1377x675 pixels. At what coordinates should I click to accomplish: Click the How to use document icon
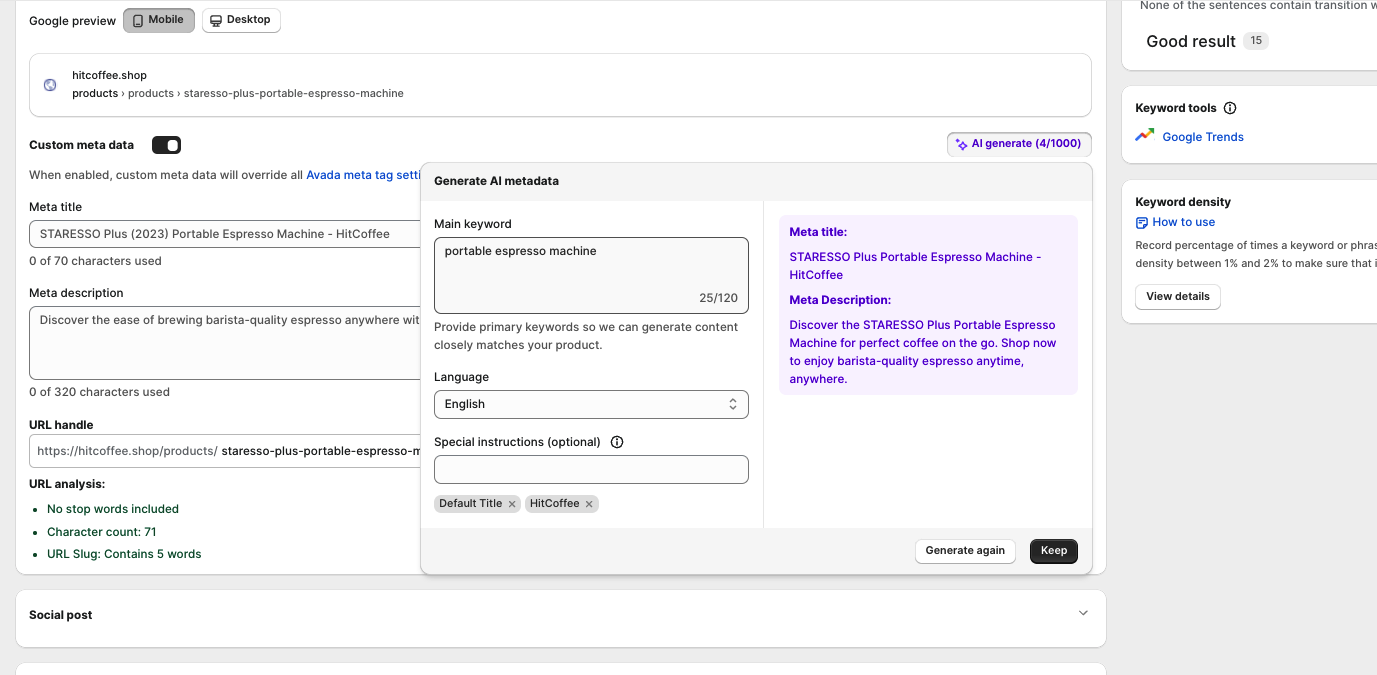click(1142, 222)
